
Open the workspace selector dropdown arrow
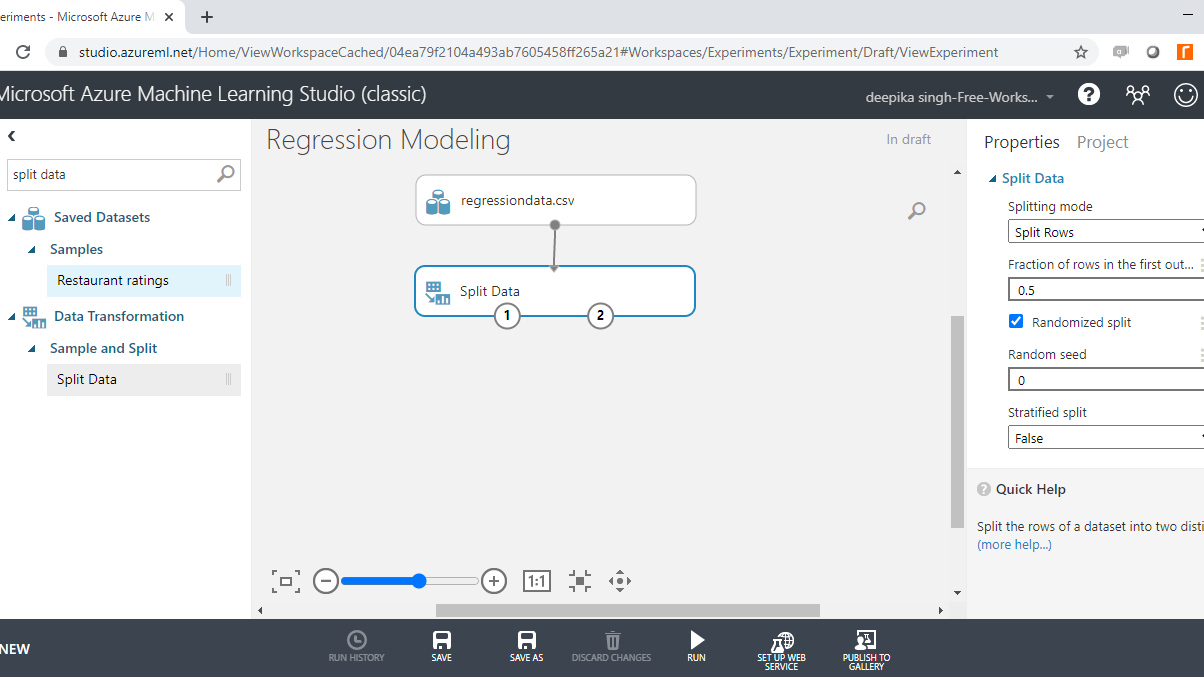[x=1050, y=97]
